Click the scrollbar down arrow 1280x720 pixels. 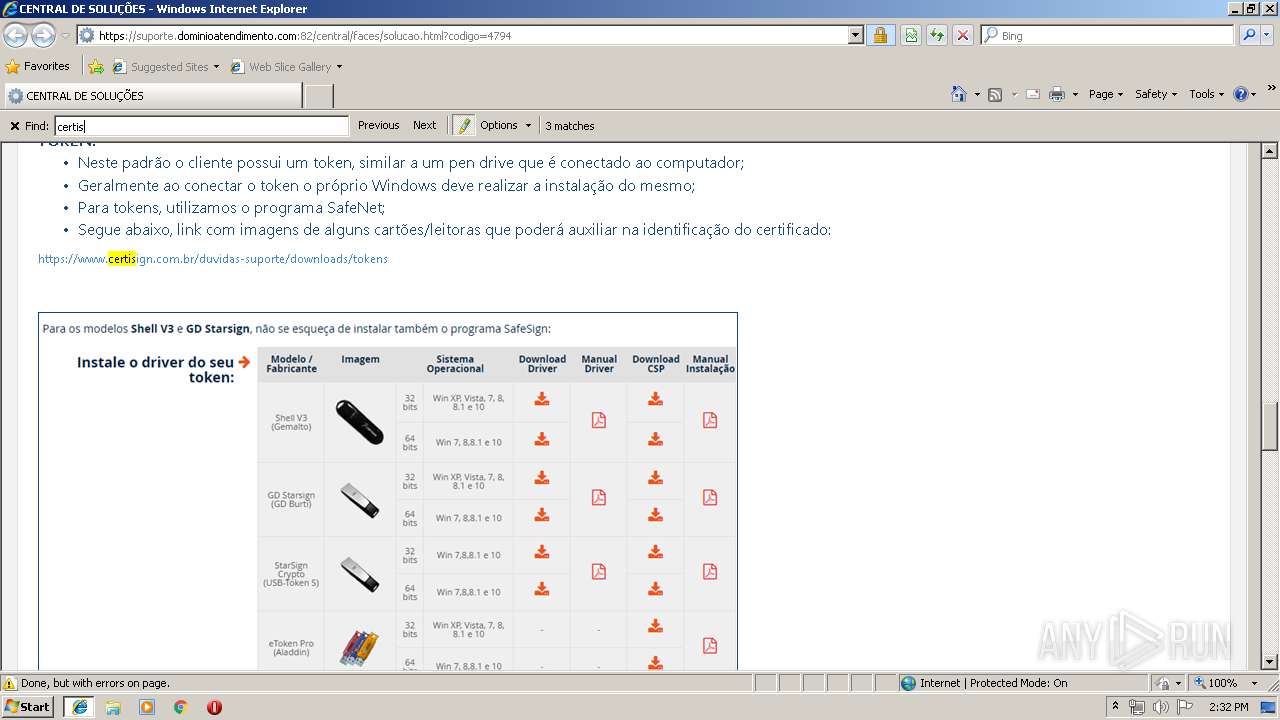pos(1270,661)
